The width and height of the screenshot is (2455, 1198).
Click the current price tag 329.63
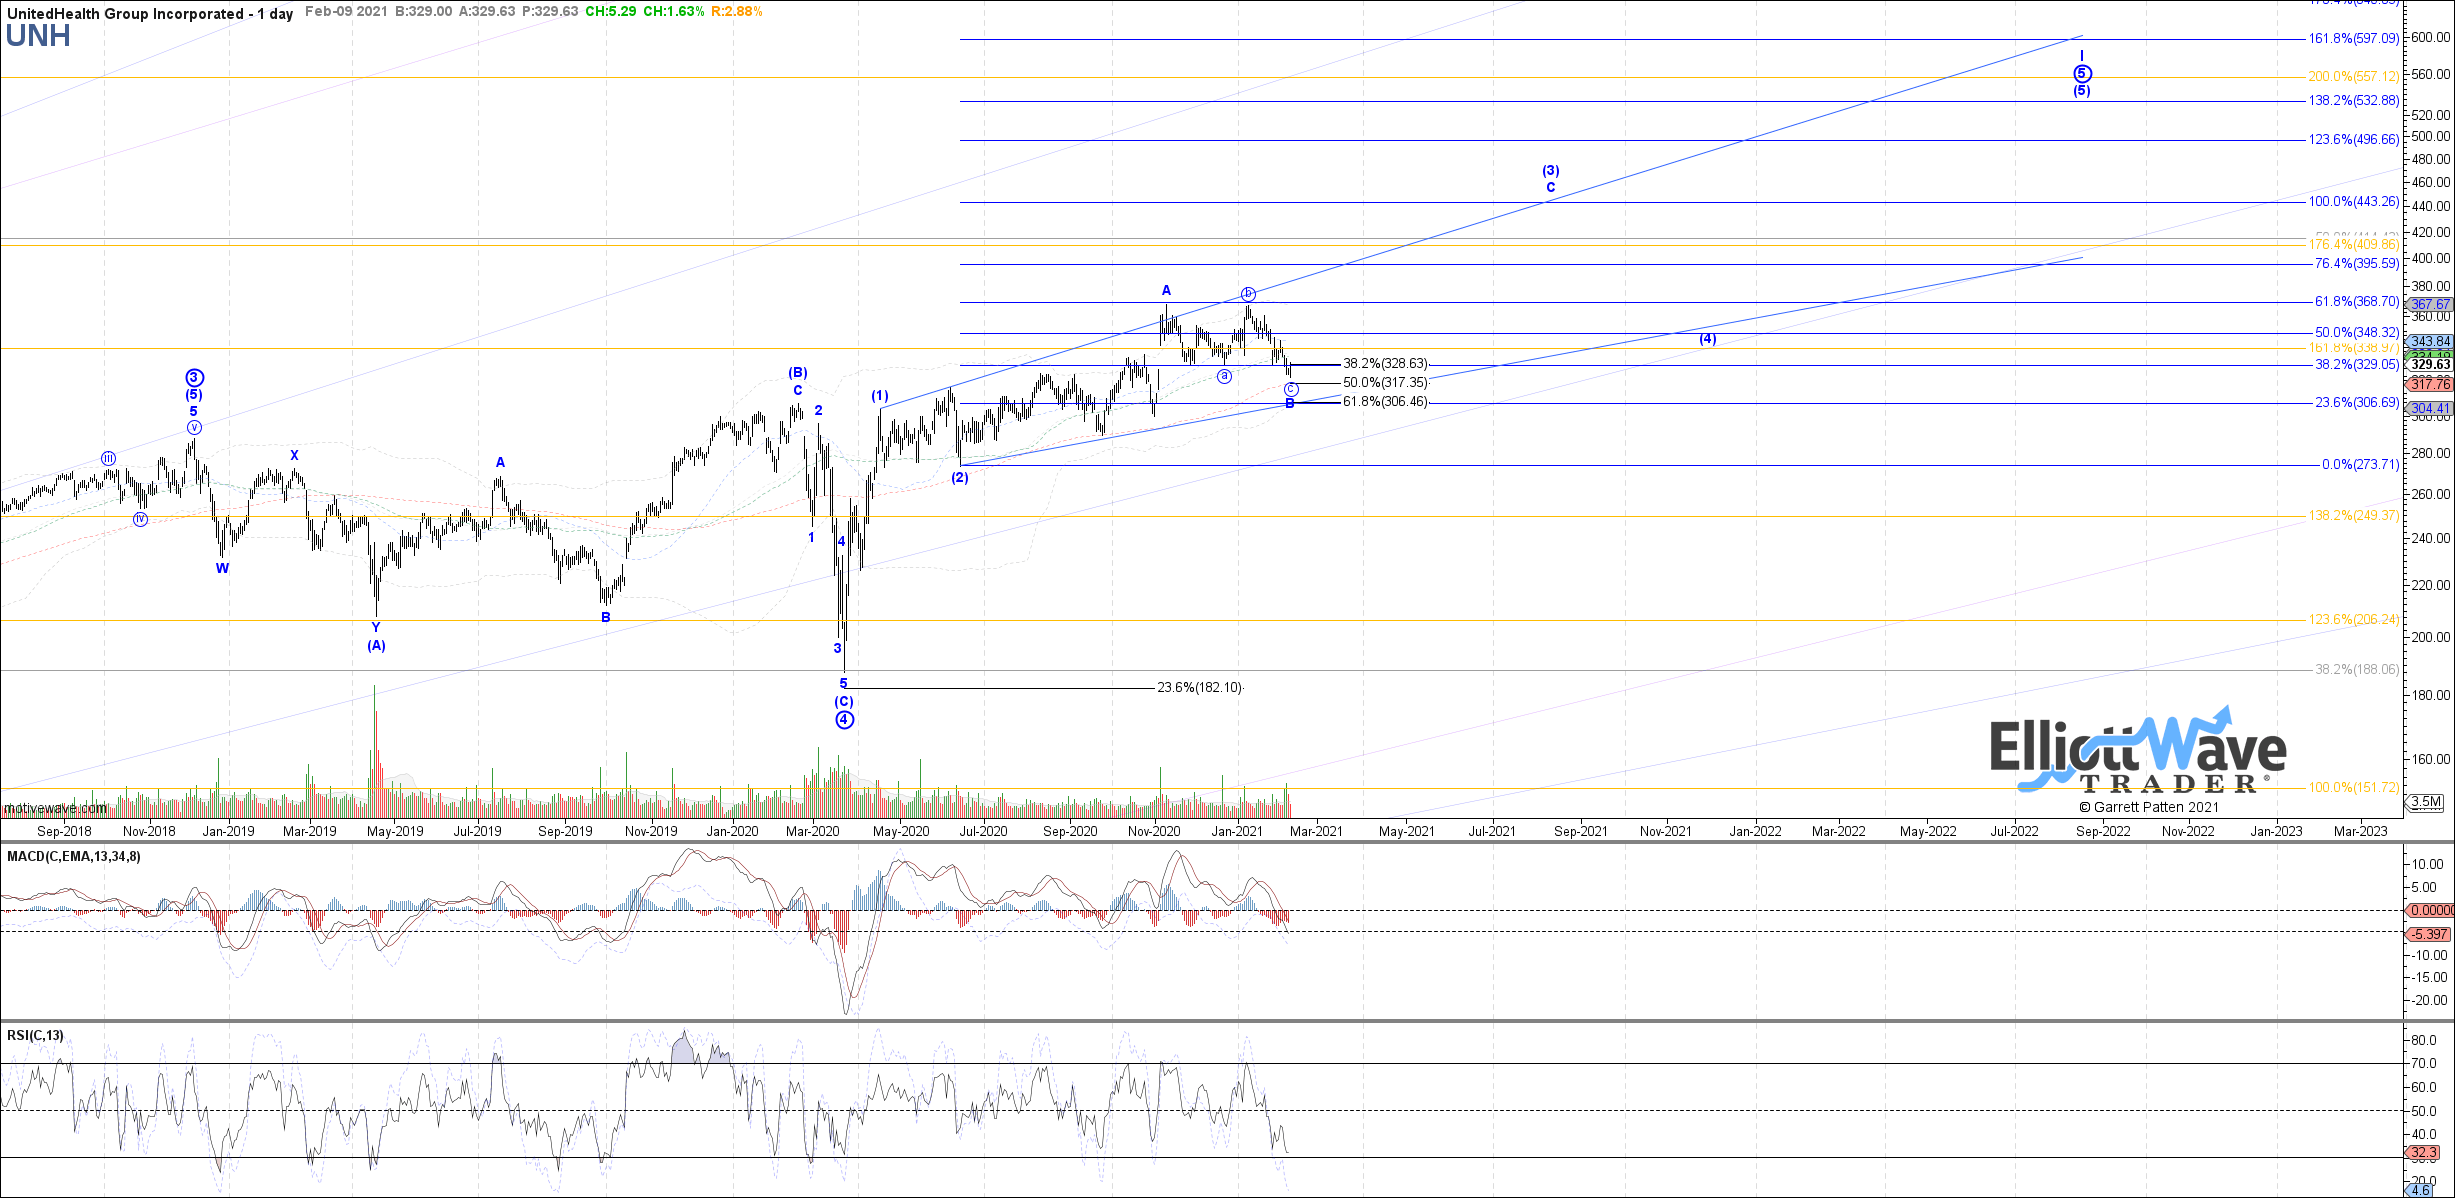click(2430, 365)
